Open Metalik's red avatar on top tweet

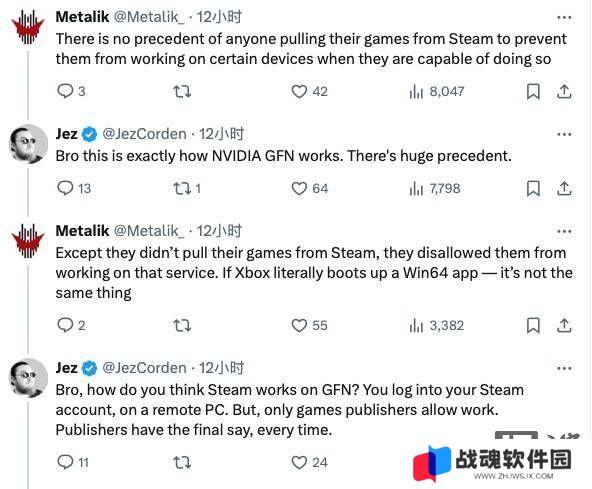[x=28, y=27]
